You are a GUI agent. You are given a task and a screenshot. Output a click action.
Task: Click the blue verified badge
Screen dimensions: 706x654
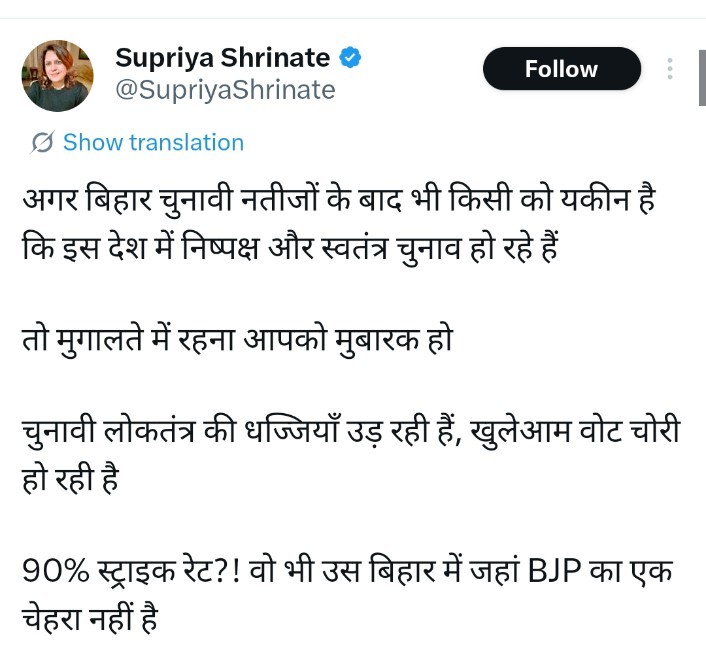350,58
